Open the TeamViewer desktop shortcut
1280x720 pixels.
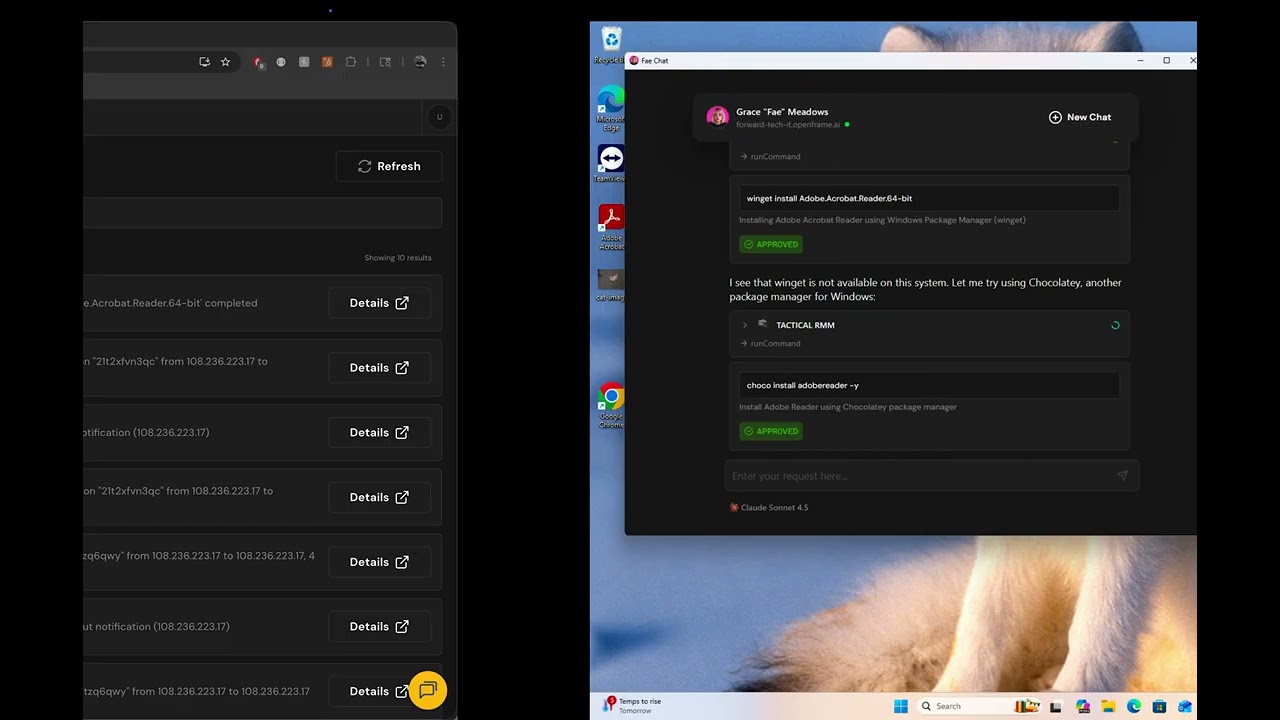point(611,164)
